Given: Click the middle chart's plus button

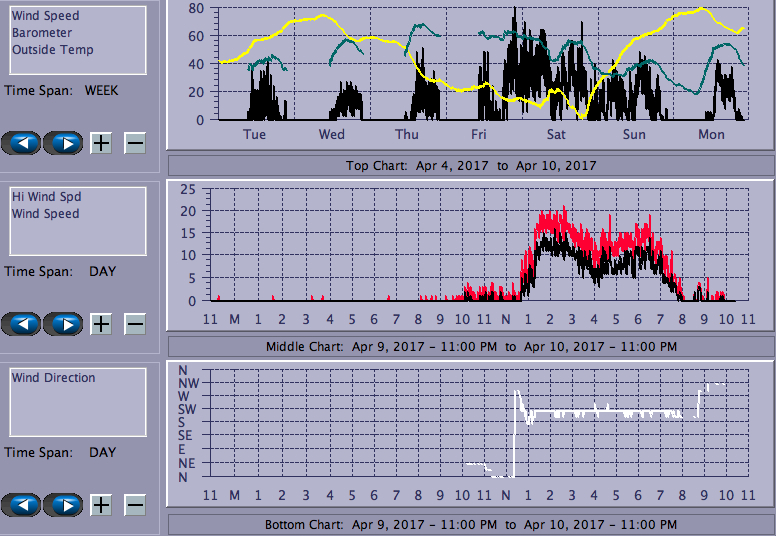Looking at the screenshot, I should (x=101, y=324).
